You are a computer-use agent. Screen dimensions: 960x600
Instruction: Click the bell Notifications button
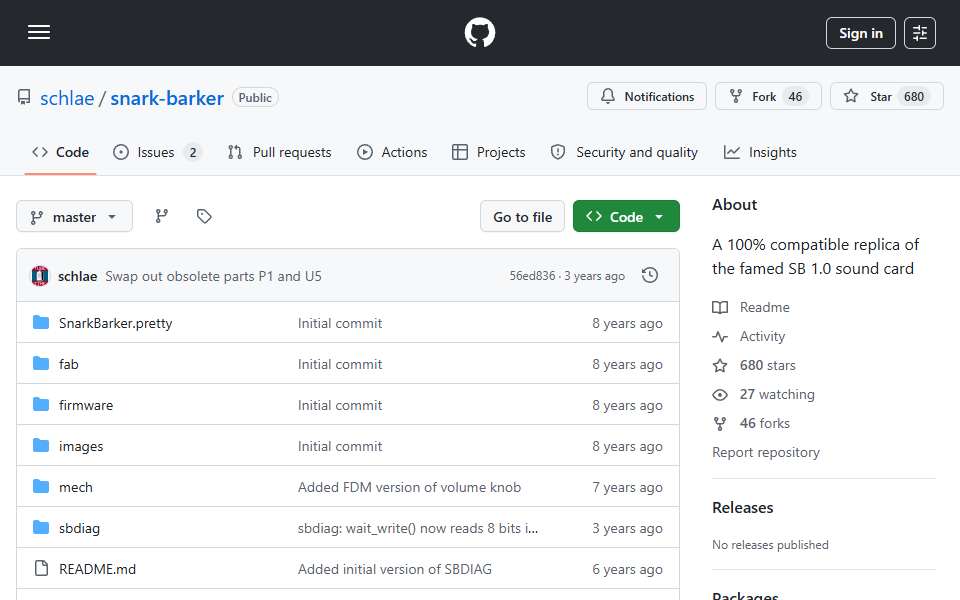pyautogui.click(x=647, y=97)
